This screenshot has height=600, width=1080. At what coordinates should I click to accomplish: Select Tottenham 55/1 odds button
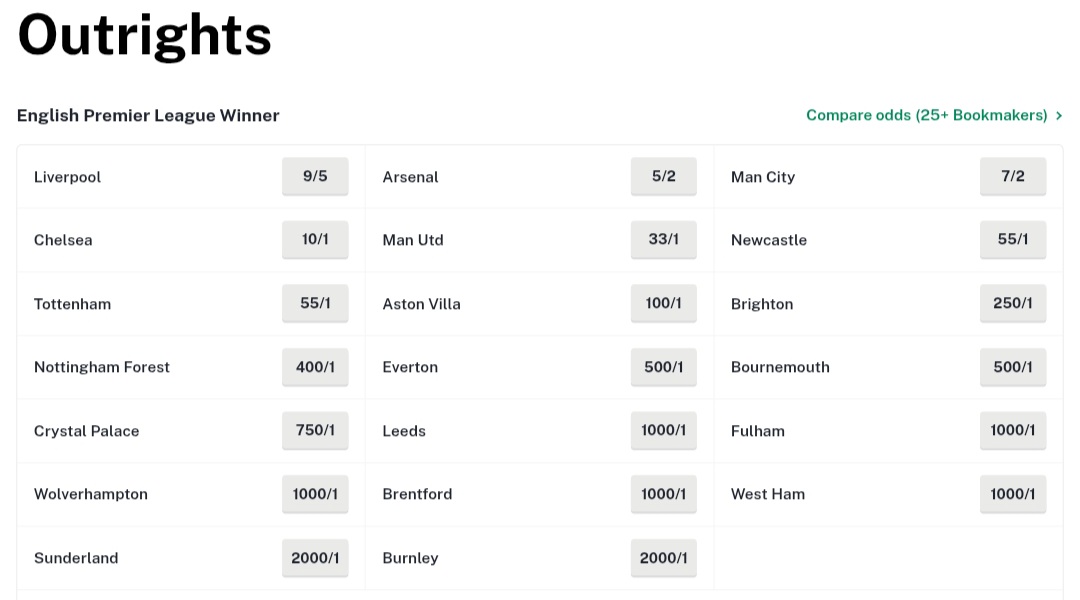pyautogui.click(x=315, y=303)
